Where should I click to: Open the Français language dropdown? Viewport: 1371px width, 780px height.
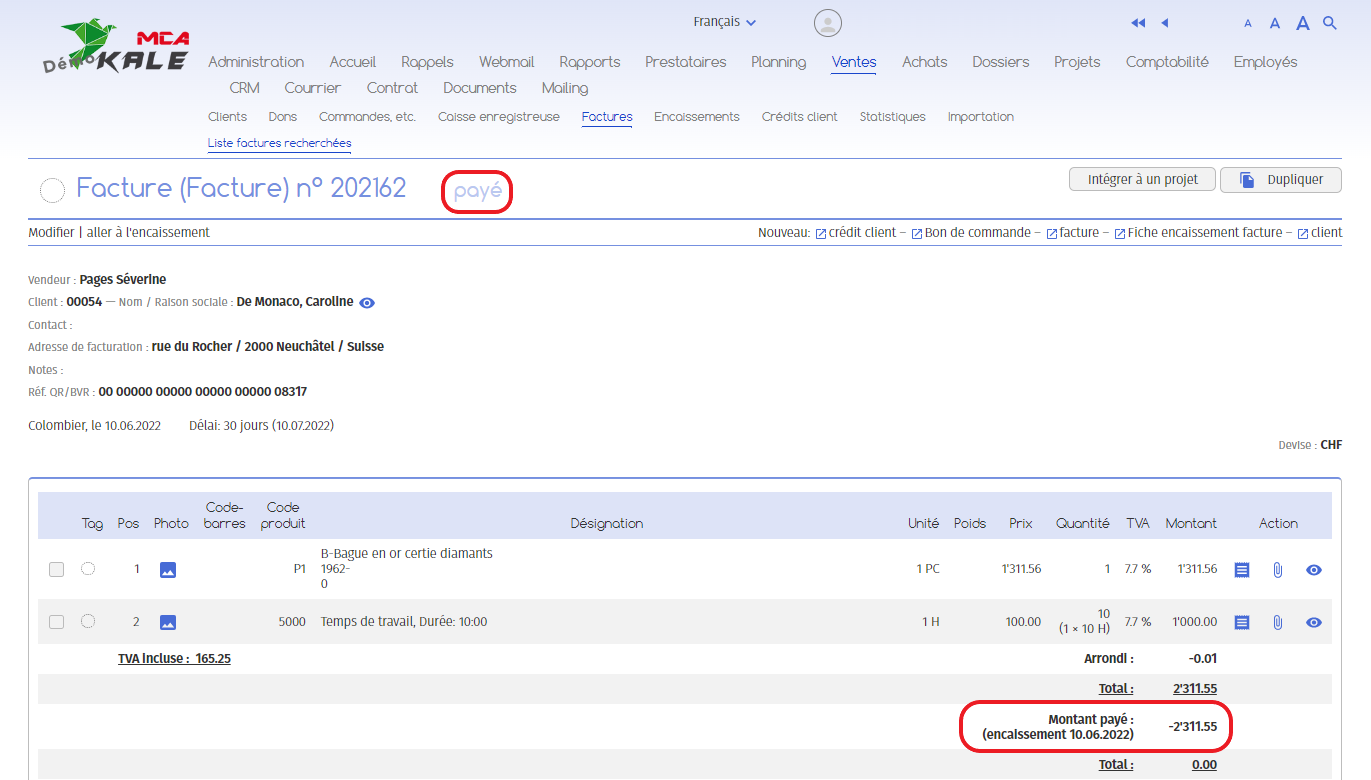point(725,22)
